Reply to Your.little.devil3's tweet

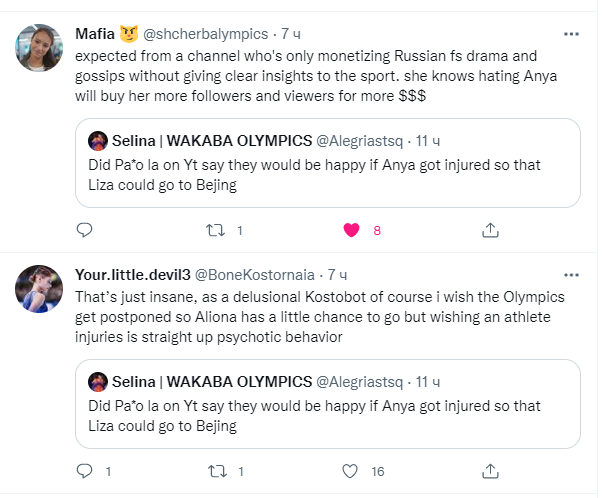[85, 470]
